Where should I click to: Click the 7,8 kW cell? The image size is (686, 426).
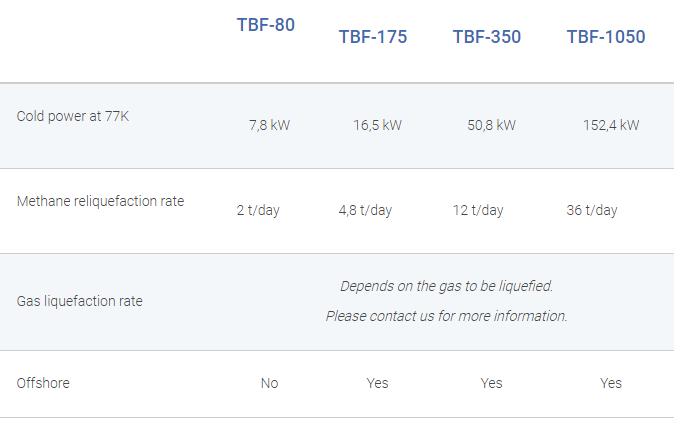click(270, 125)
